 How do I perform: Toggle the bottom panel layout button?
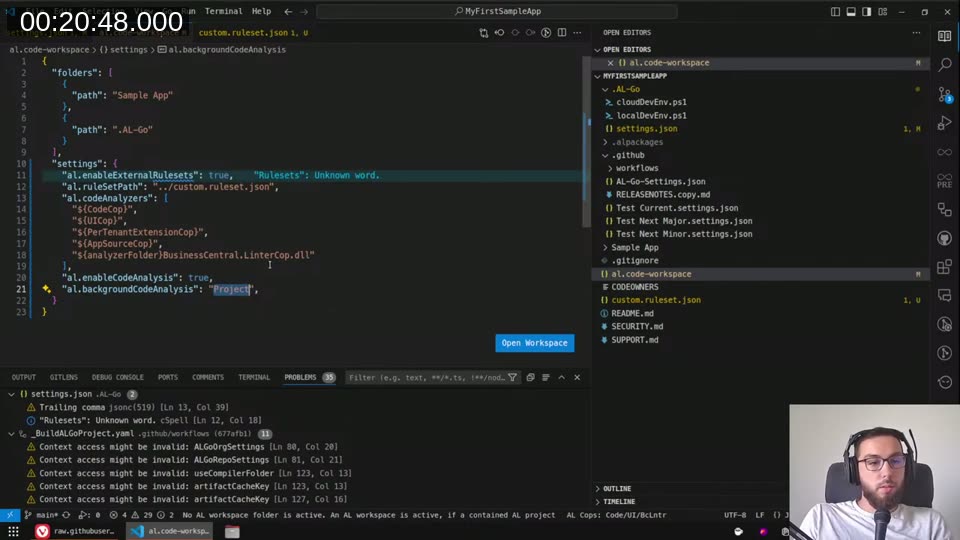click(851, 12)
